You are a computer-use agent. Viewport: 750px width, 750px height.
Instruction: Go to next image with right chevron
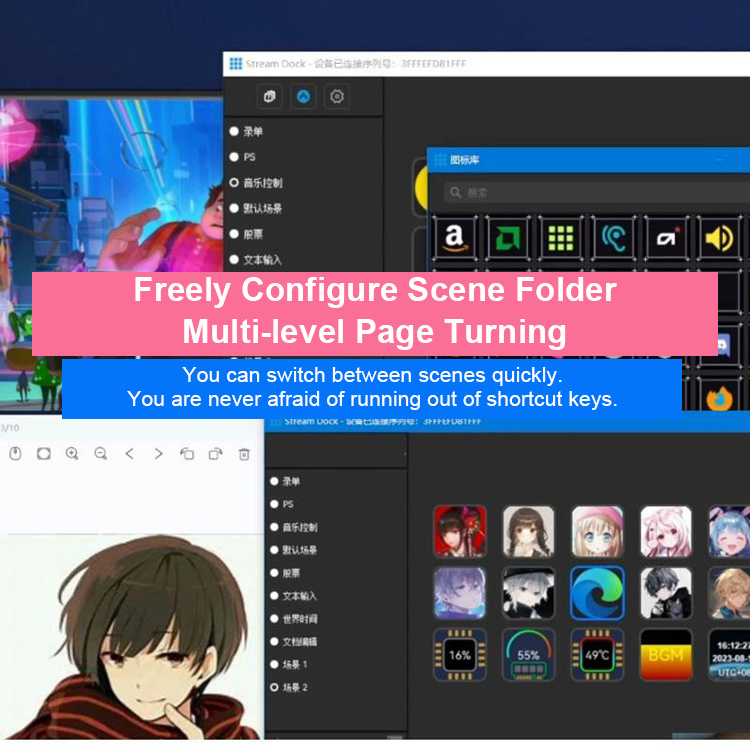[x=158, y=454]
